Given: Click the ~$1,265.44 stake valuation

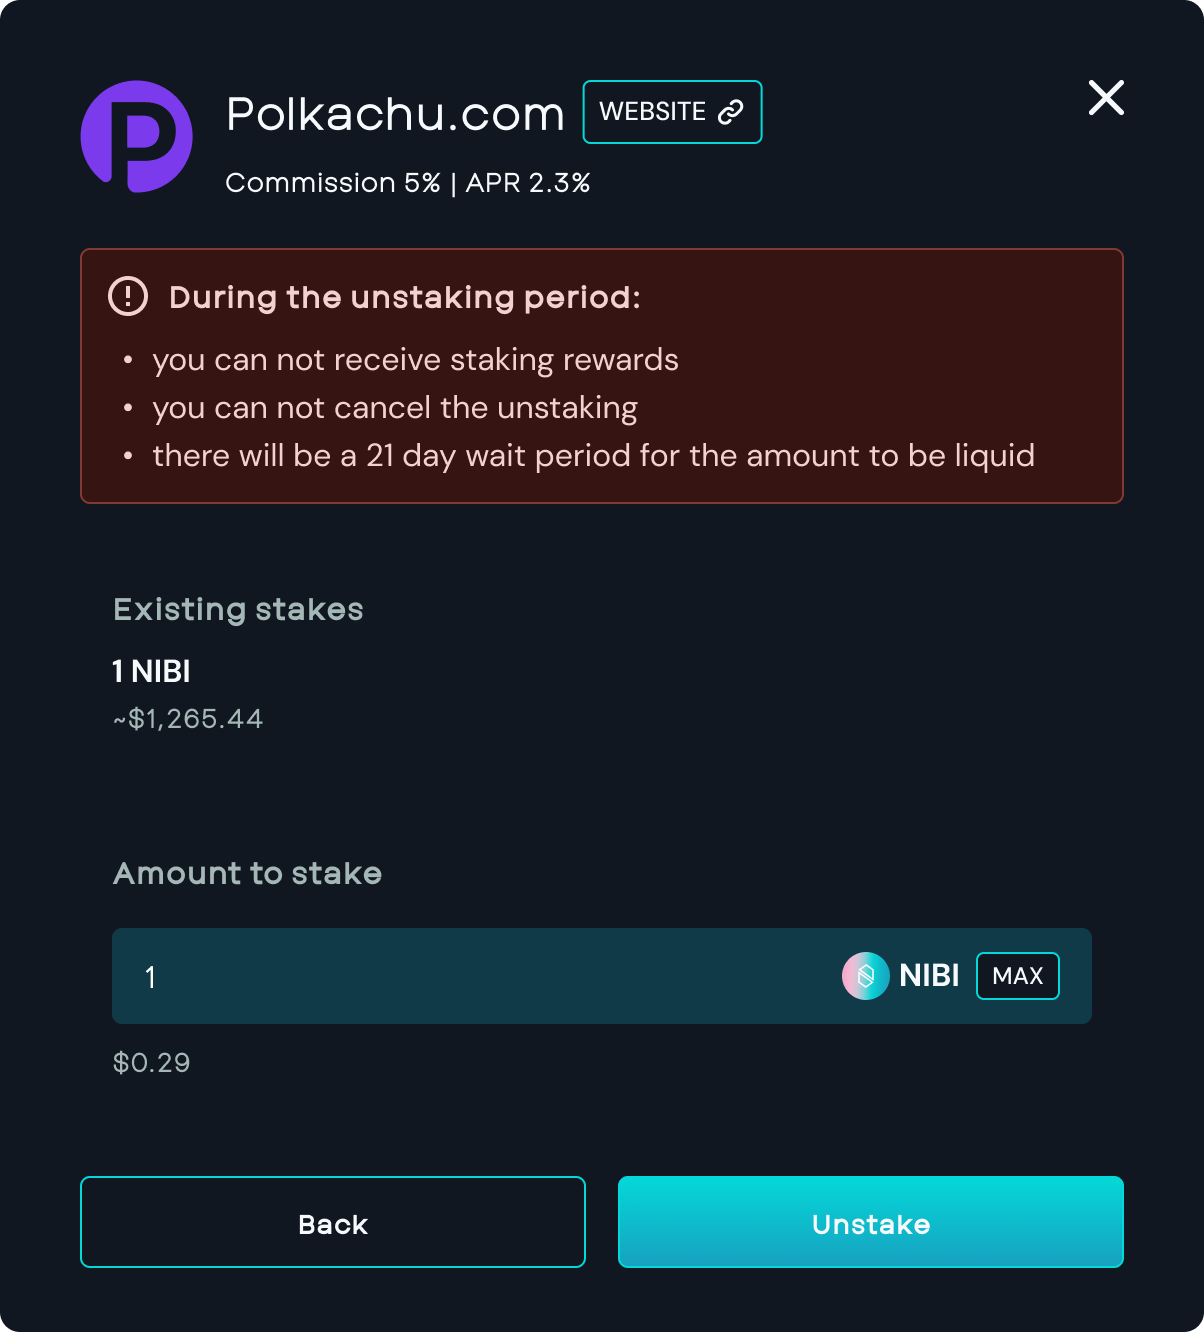Looking at the screenshot, I should 189,718.
